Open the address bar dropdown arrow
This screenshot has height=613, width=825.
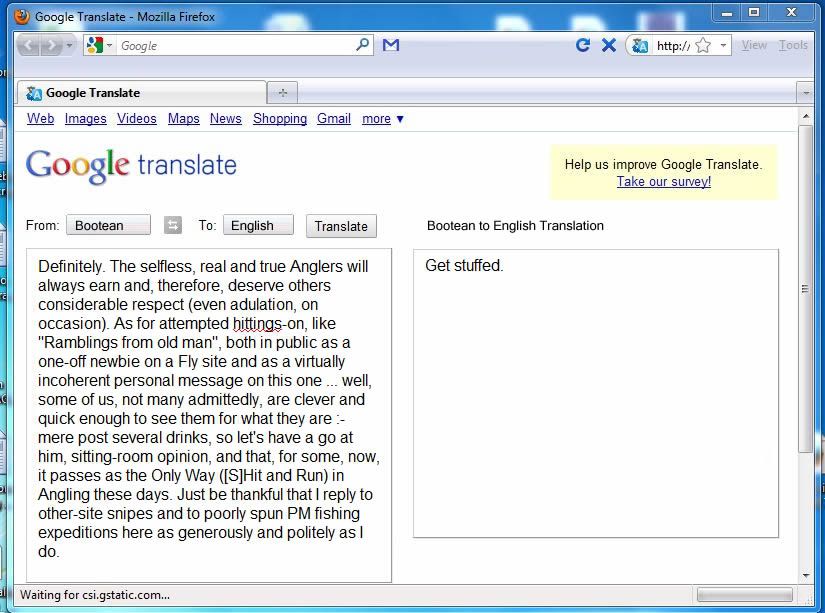723,46
